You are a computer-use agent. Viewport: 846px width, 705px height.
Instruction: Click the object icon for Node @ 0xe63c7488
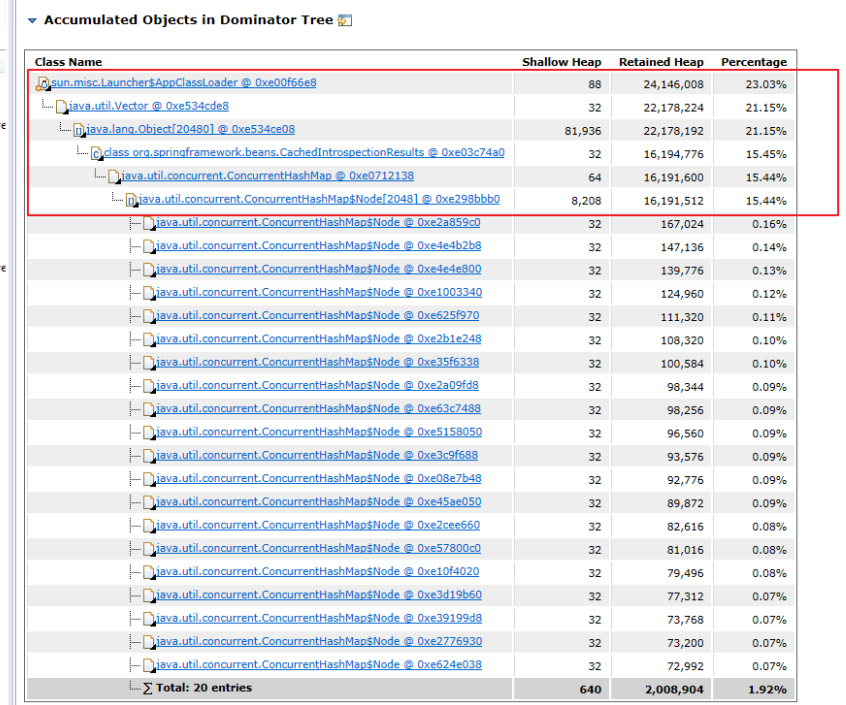pos(149,409)
